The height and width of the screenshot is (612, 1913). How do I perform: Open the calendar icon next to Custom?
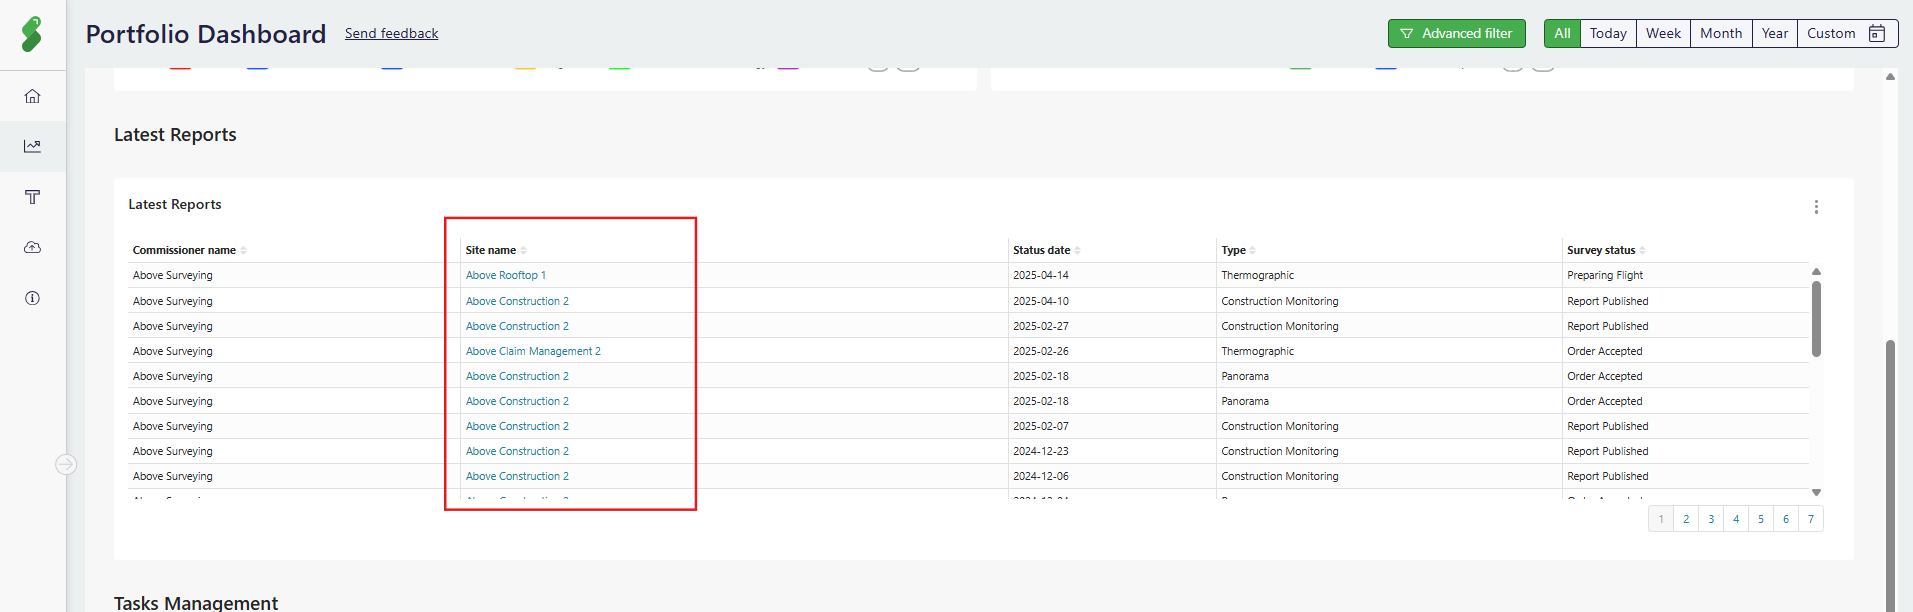click(x=1877, y=33)
